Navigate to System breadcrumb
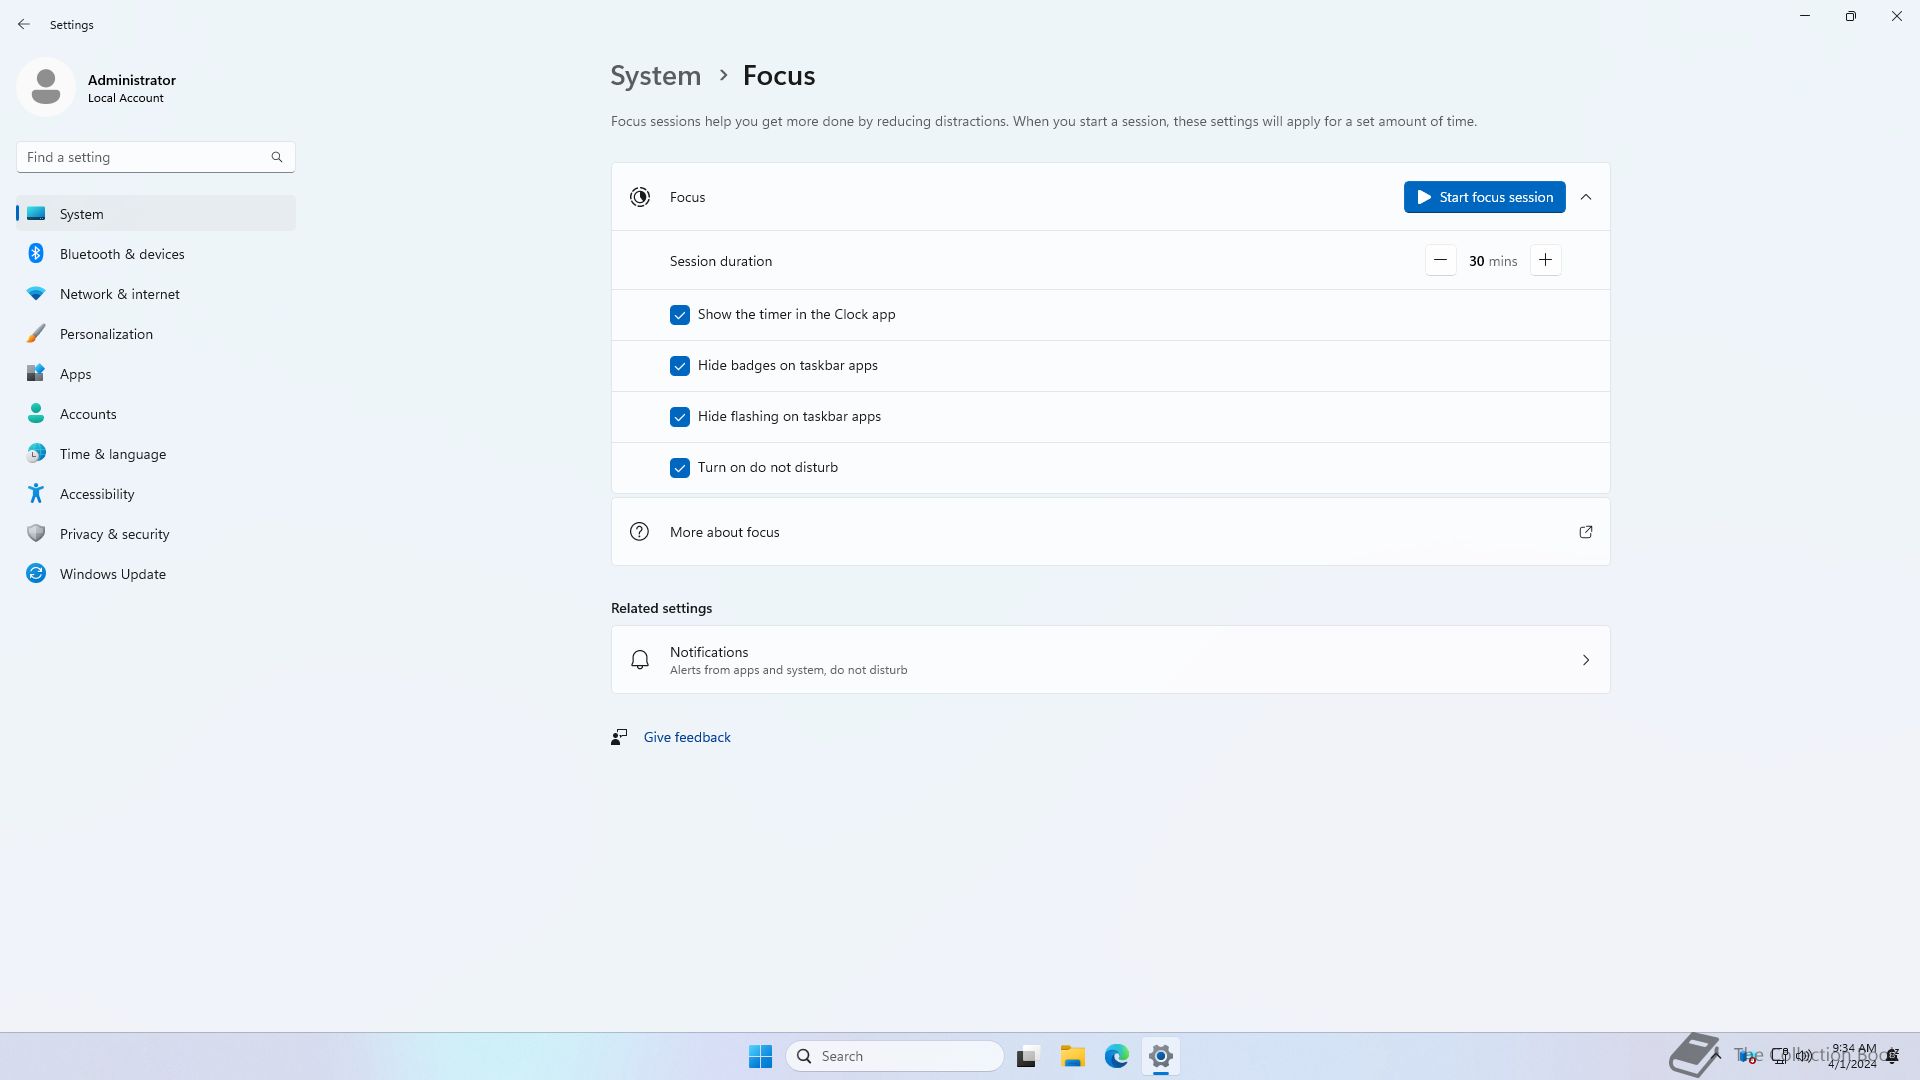1920x1080 pixels. [x=655, y=76]
